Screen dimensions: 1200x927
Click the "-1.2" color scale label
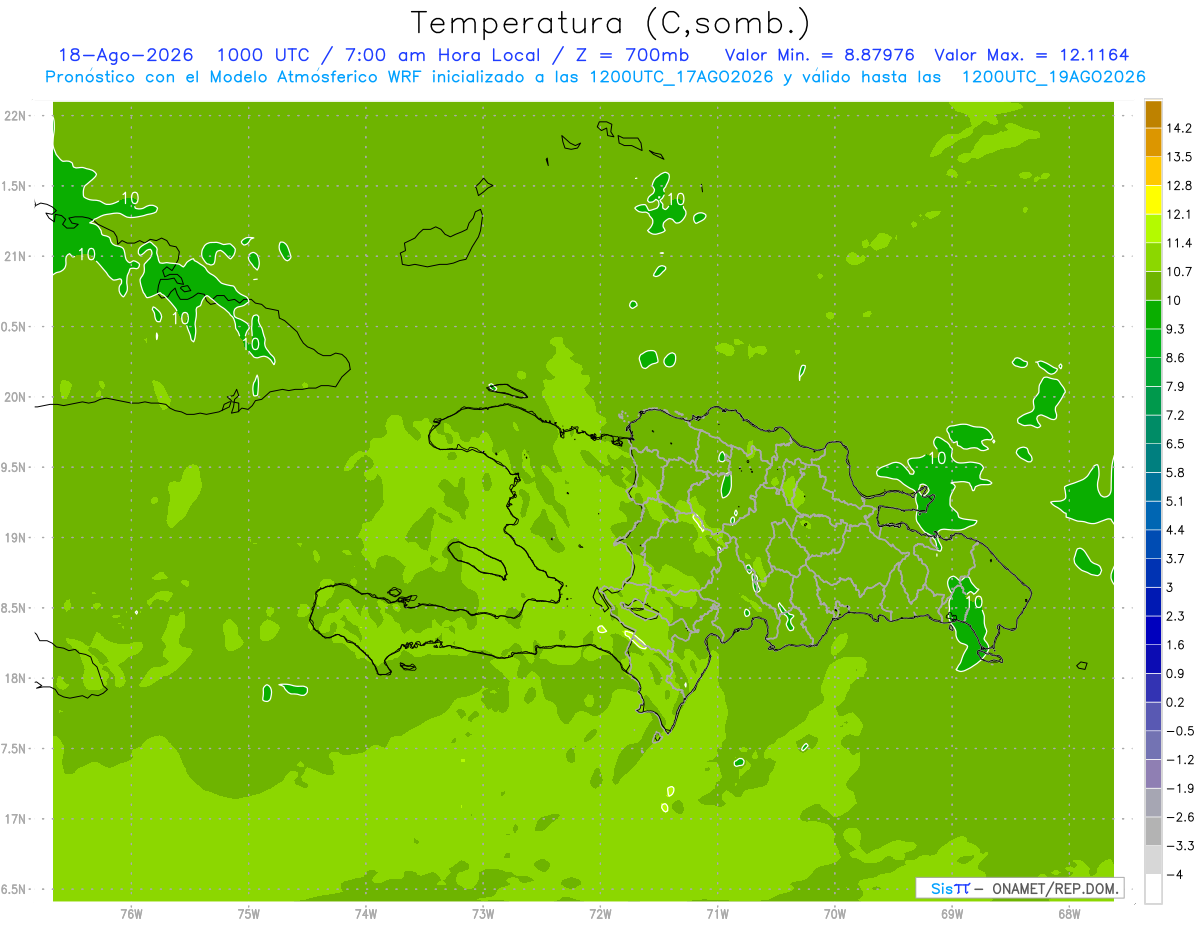pos(1180,760)
